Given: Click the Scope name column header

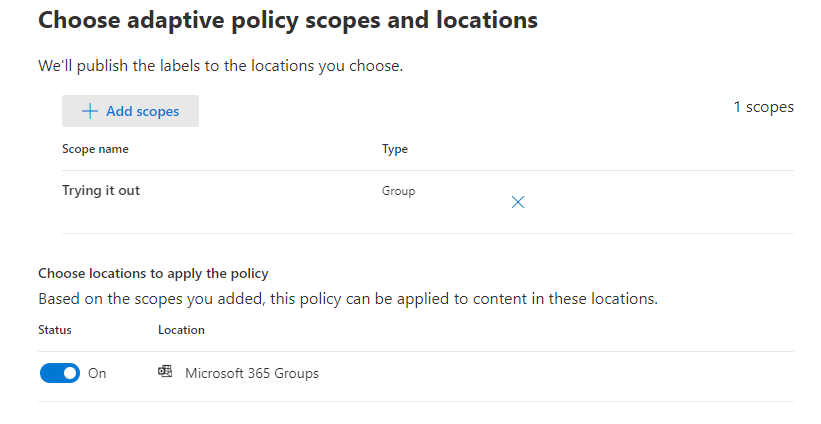Looking at the screenshot, I should 95,149.
